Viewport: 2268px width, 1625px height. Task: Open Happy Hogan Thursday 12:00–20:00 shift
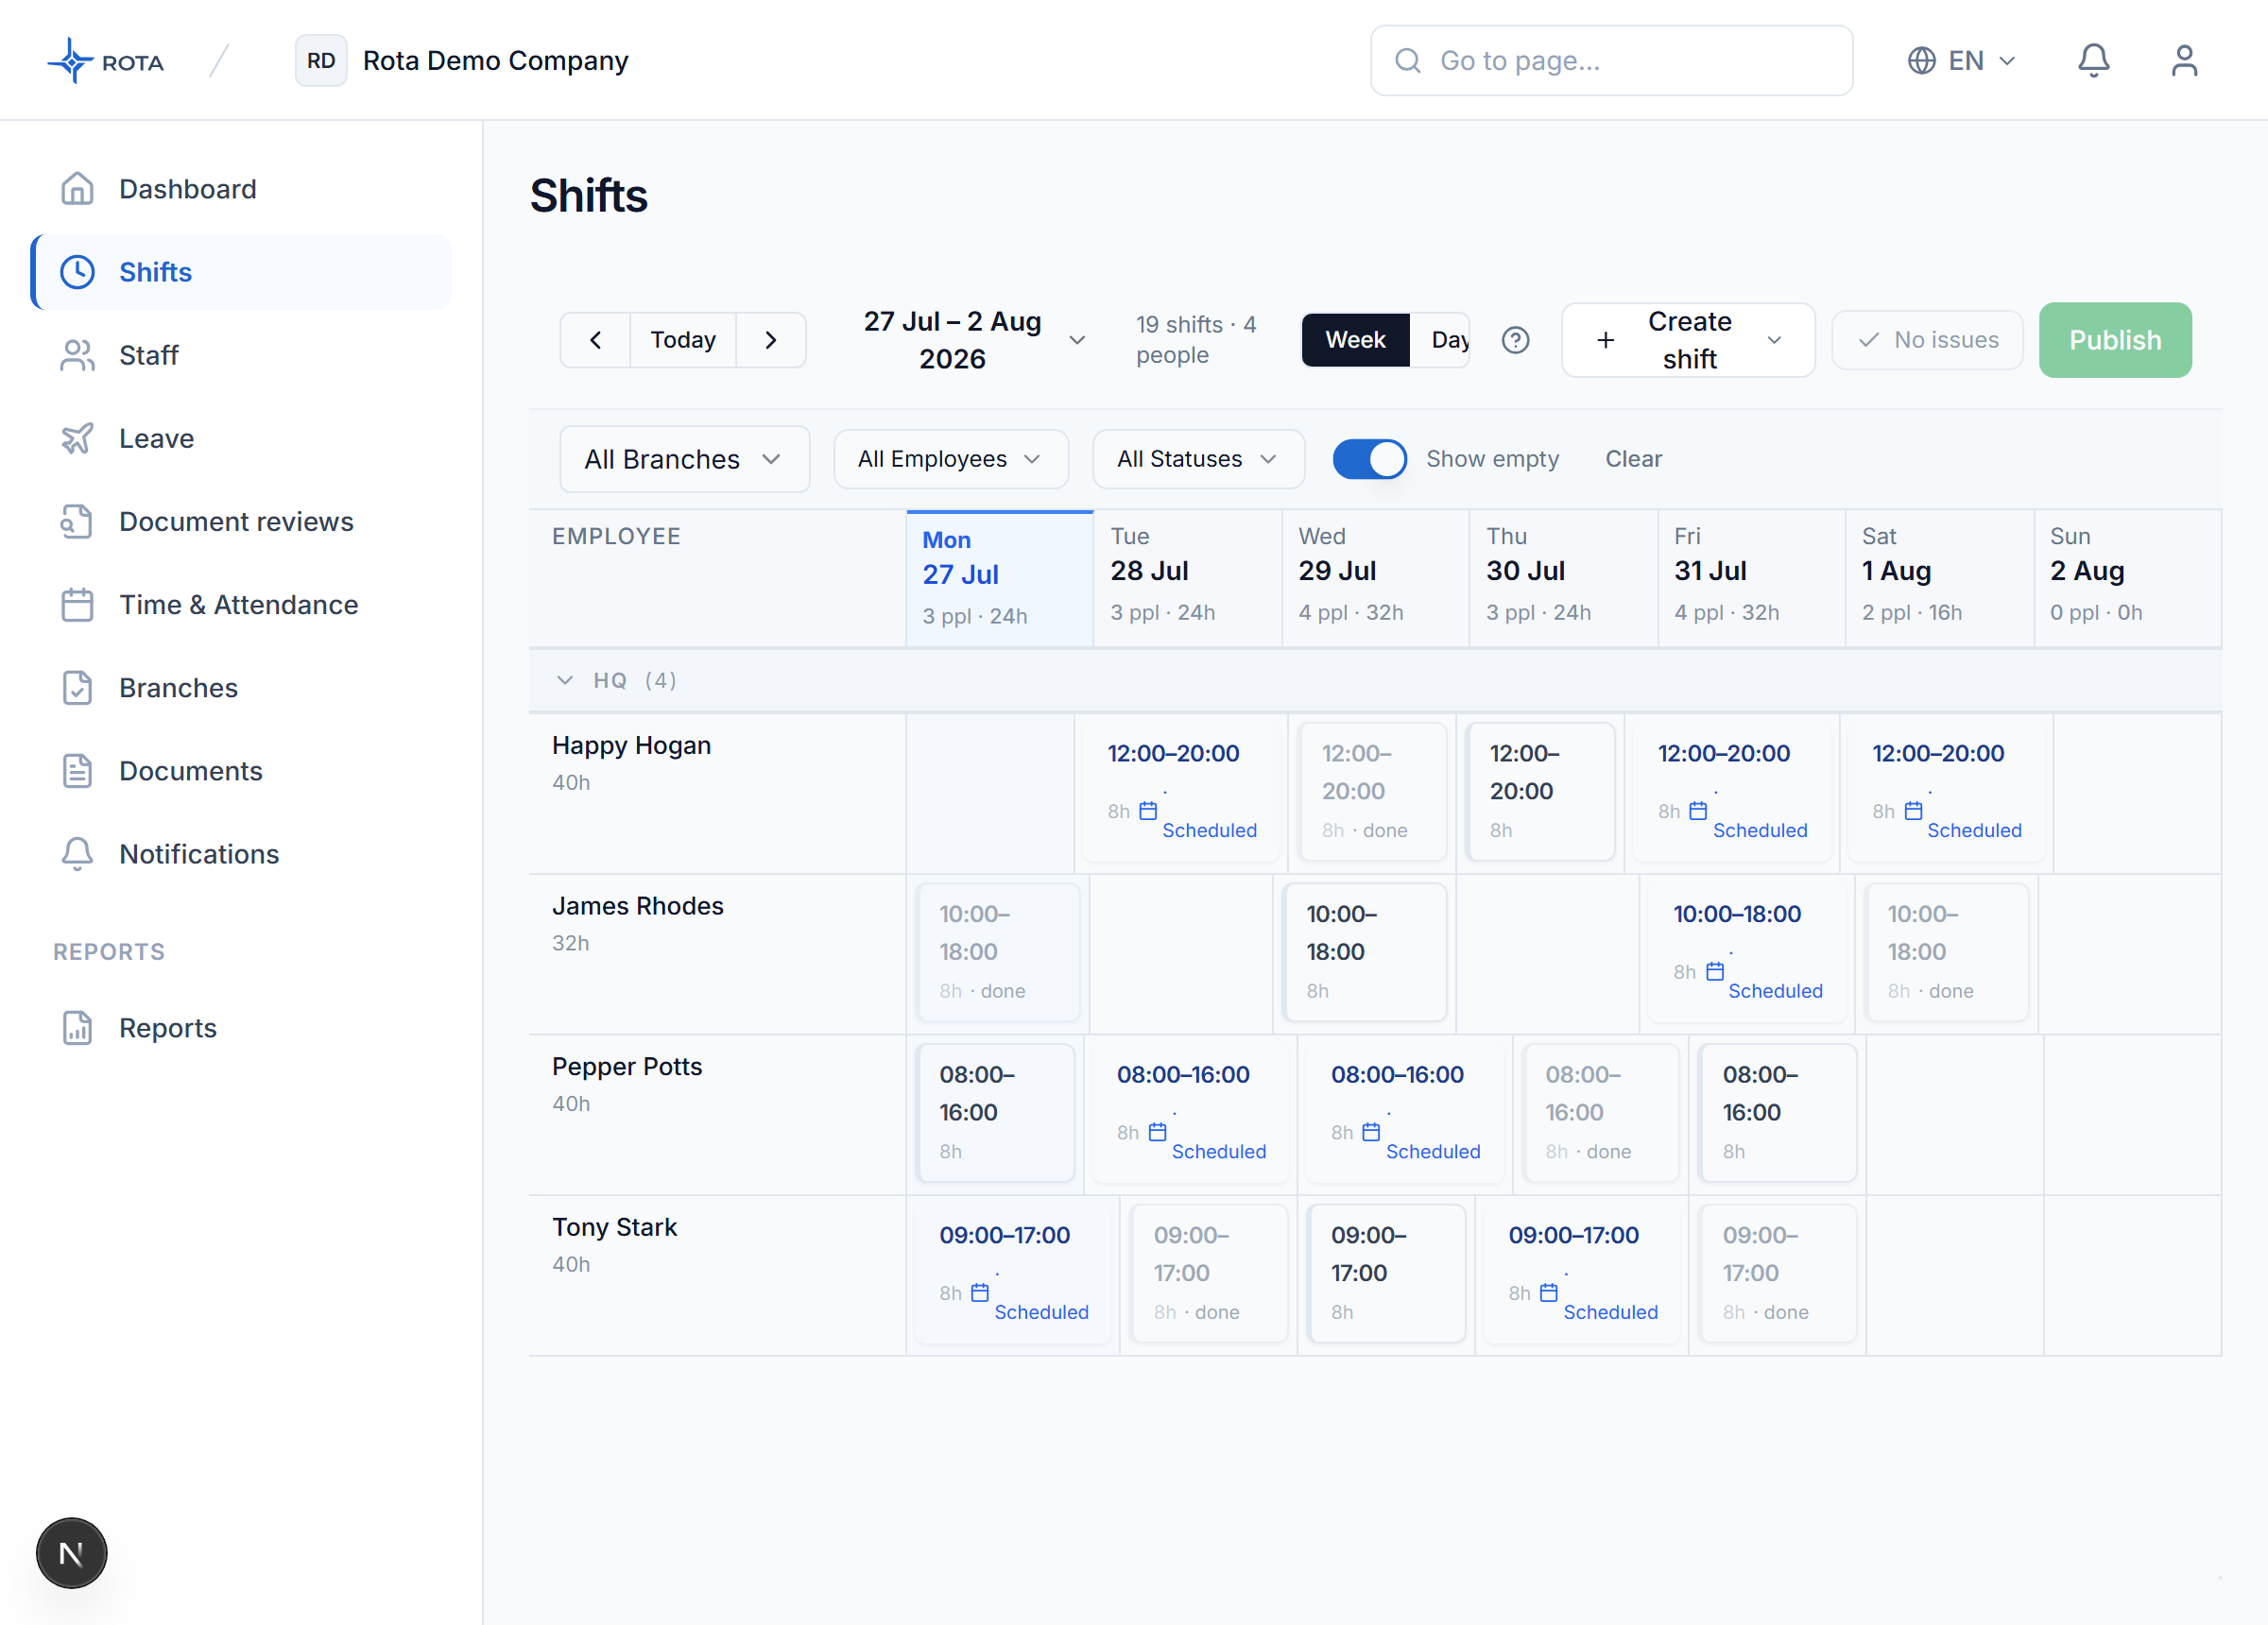click(1540, 791)
